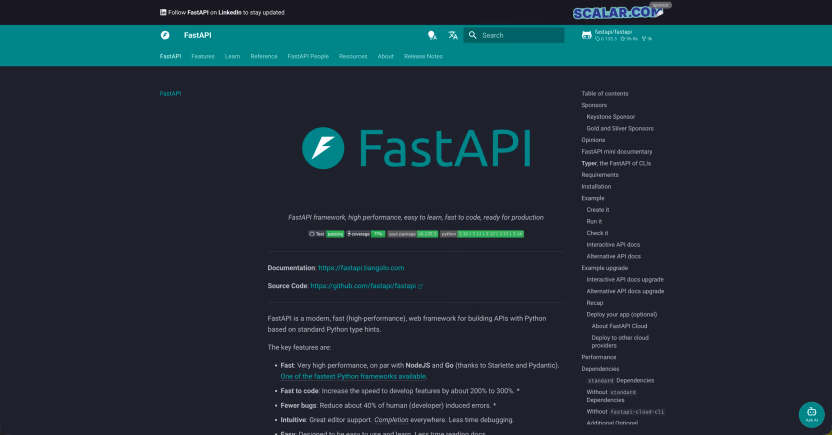Jump to Gold and Silver Sponsors section
The height and width of the screenshot is (435, 832).
coord(620,128)
